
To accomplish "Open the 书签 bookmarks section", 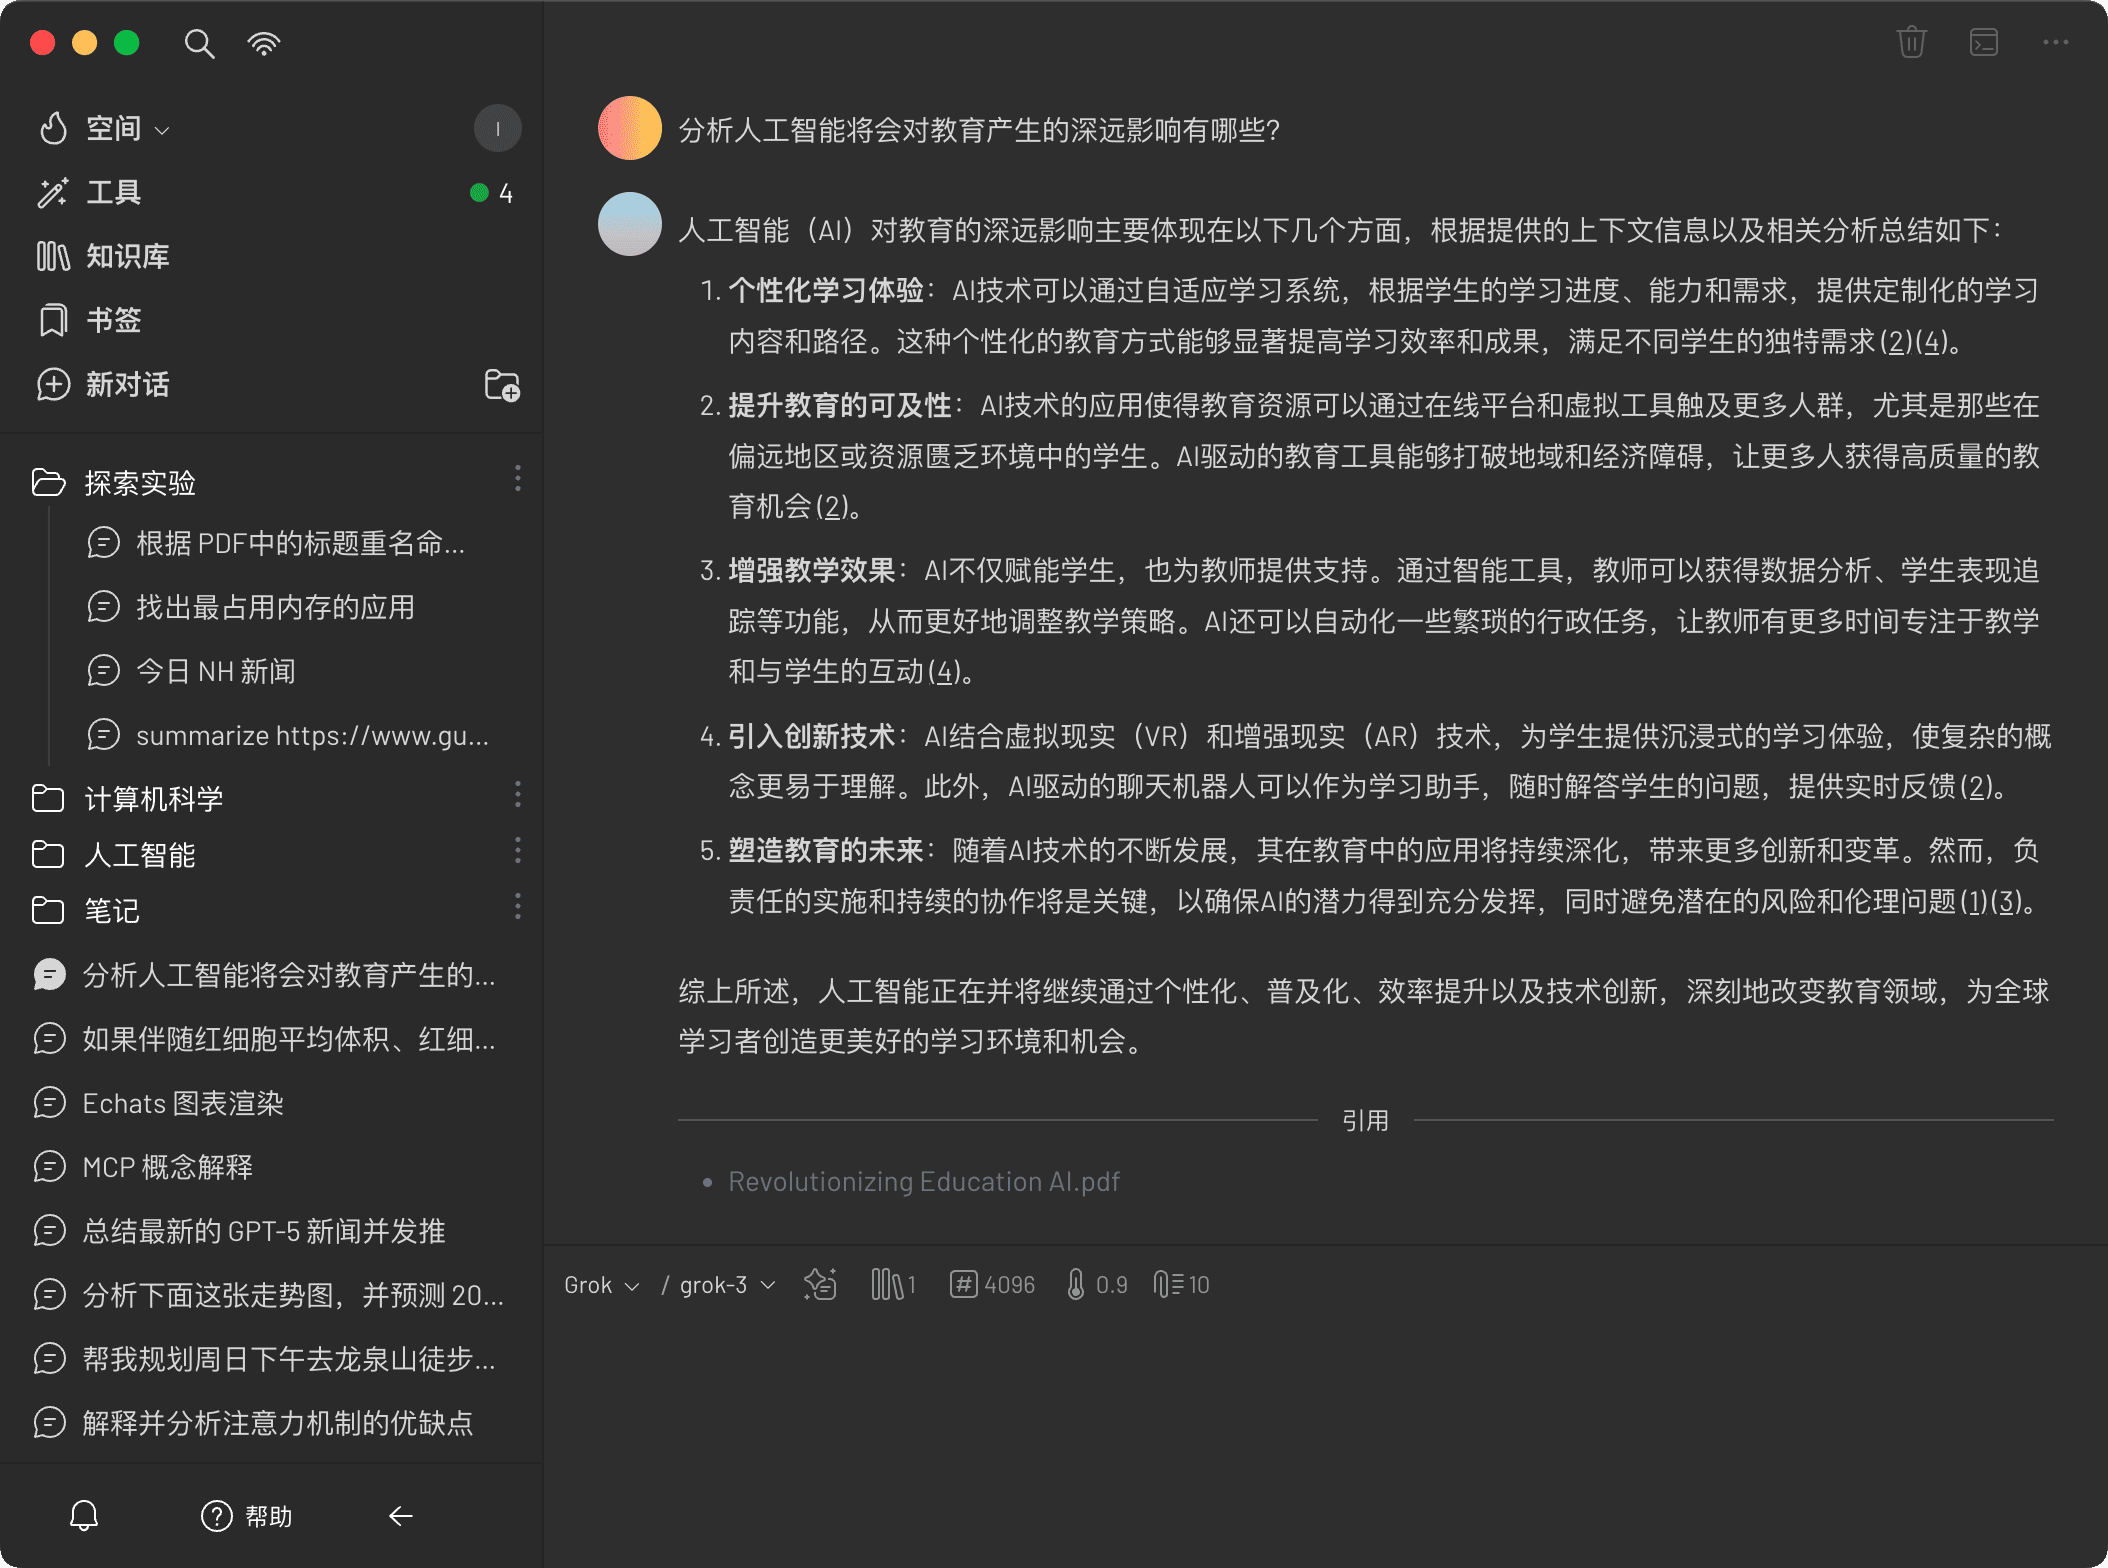I will click(113, 321).
